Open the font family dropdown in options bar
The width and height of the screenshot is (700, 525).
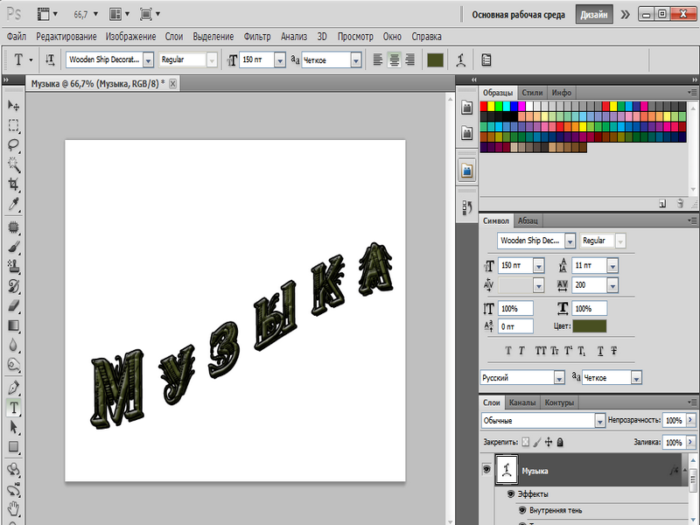tap(148, 60)
